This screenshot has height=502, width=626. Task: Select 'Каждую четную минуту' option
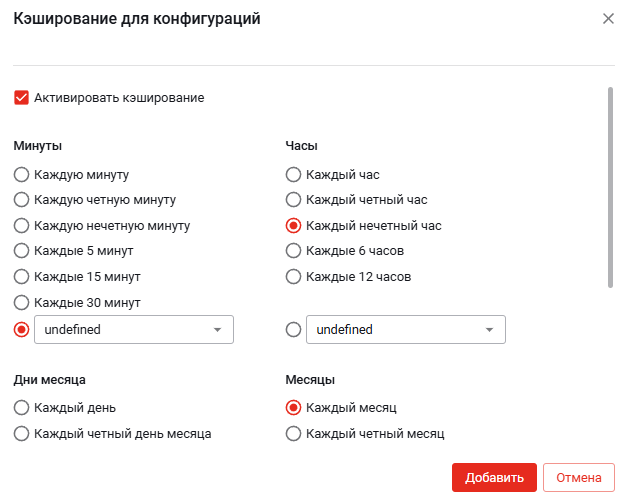click(21, 200)
